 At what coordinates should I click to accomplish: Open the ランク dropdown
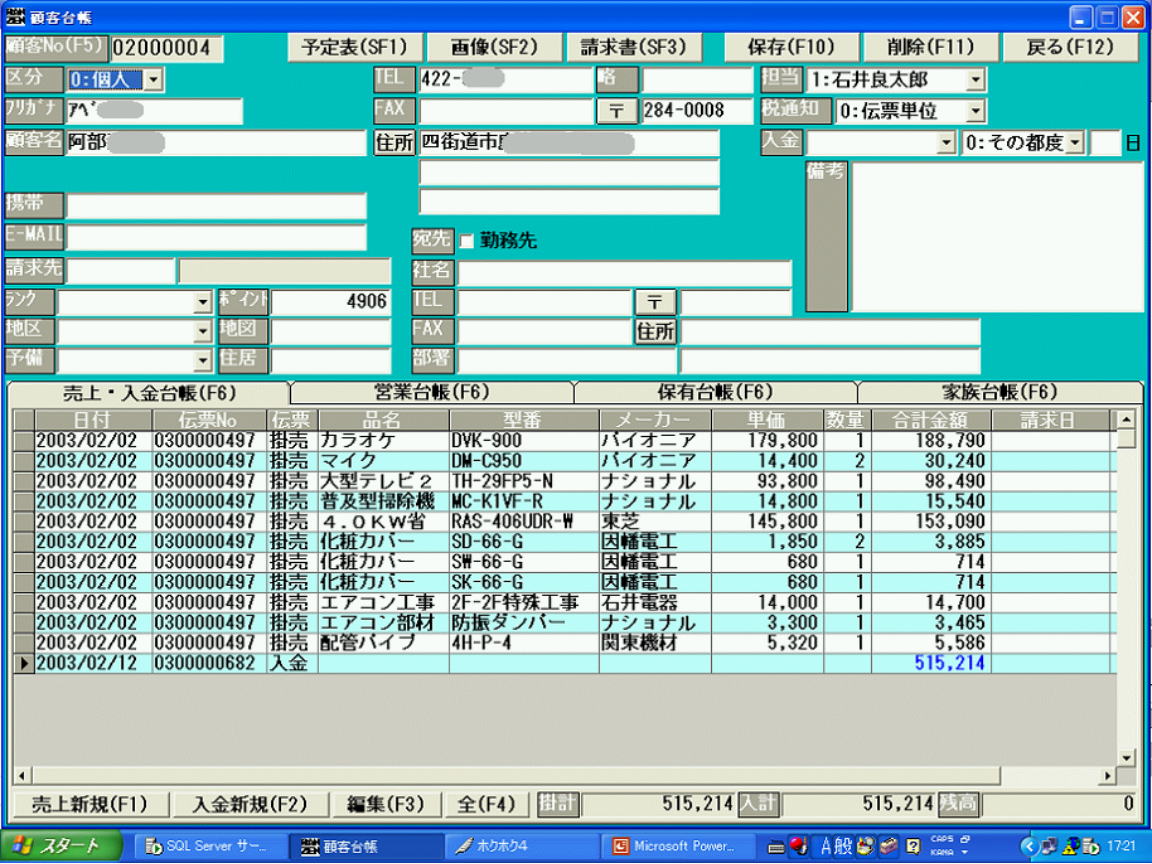pyautogui.click(x=202, y=302)
